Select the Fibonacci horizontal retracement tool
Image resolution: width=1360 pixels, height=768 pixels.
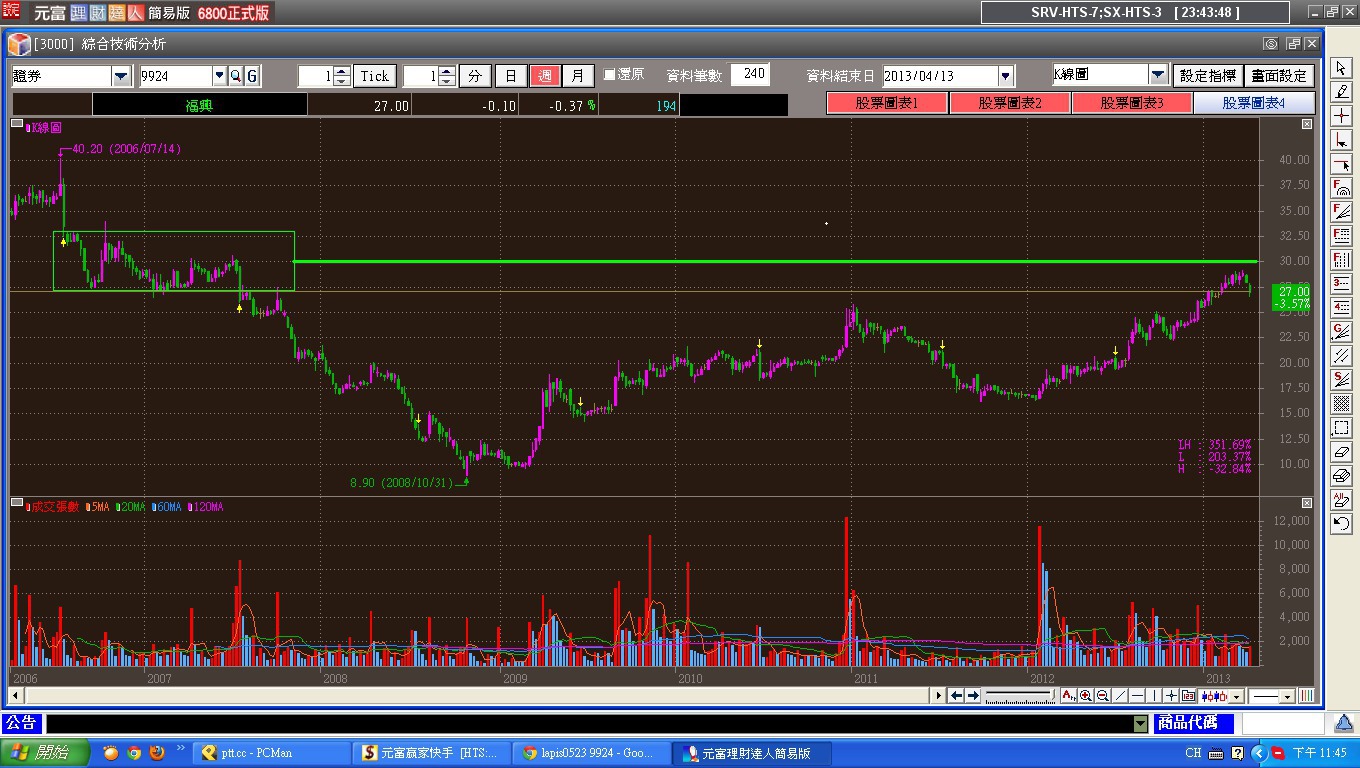pyautogui.click(x=1341, y=236)
